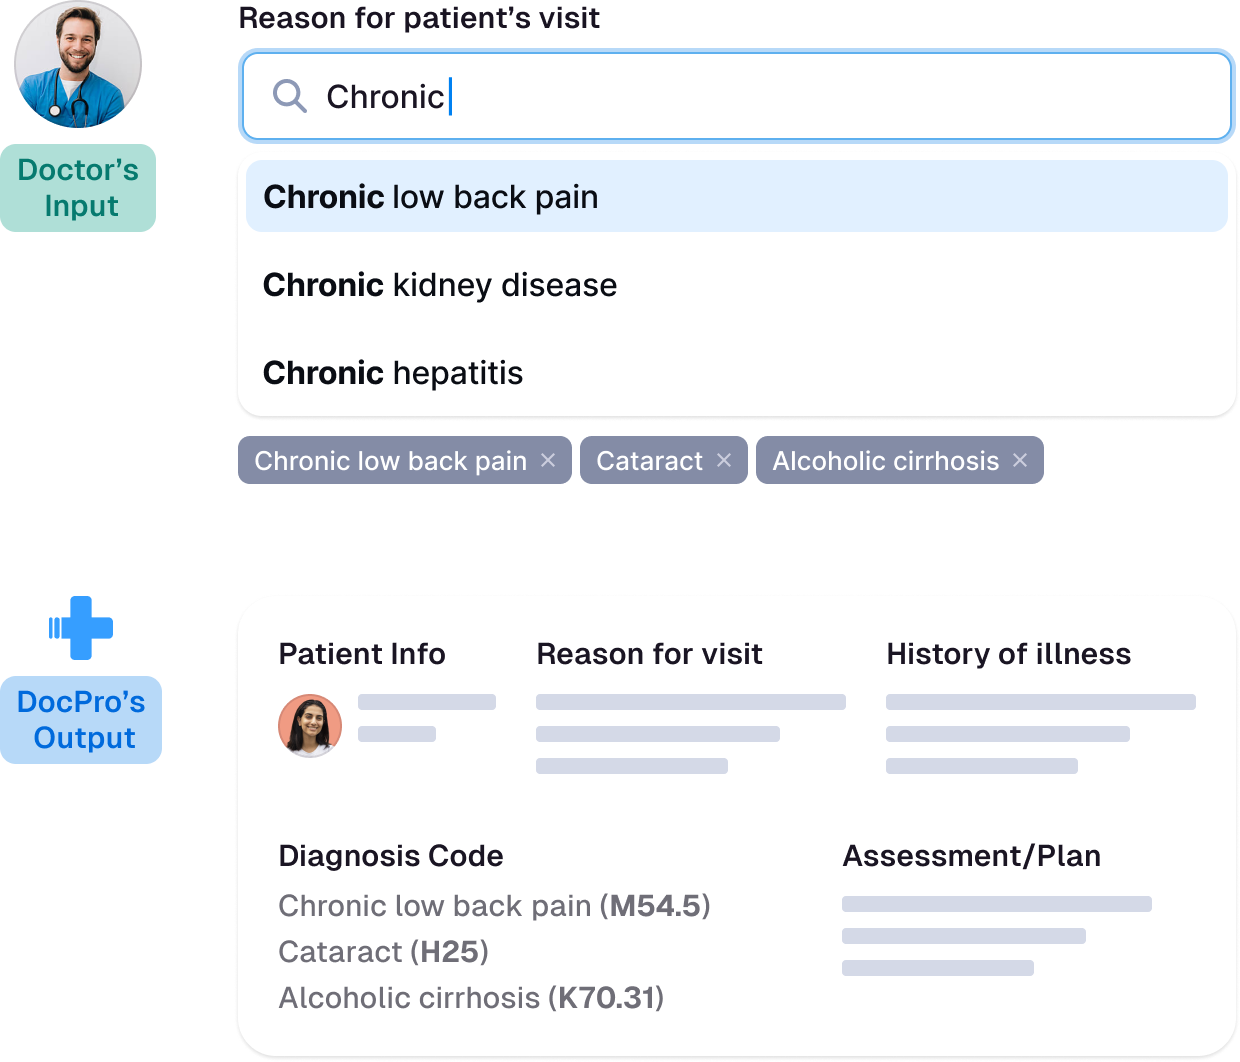This screenshot has width=1240, height=1062.
Task: Select the Alcoholic cirrhosis K70.31 diagnosis
Action: (x=471, y=998)
